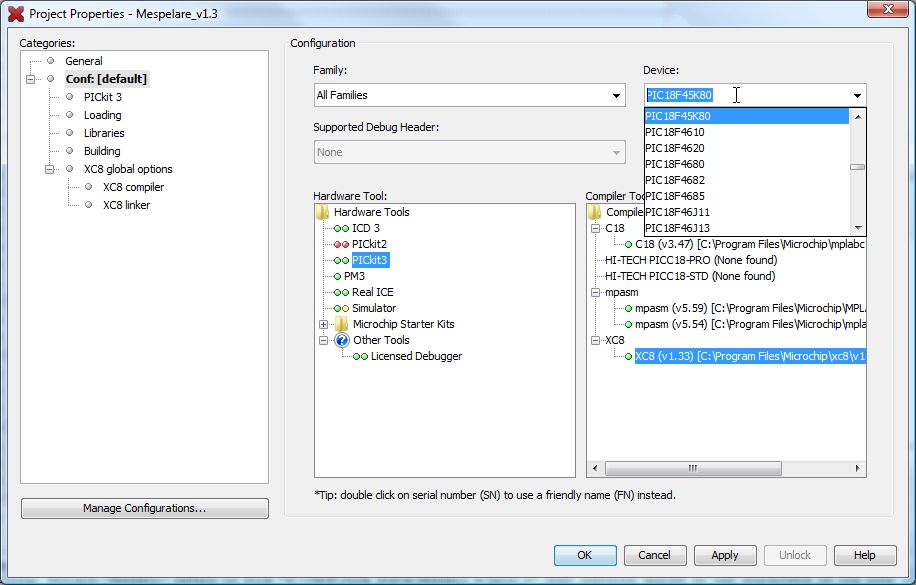Choose the Simulator hardware tool
This screenshot has width=916, height=585.
pos(373,308)
